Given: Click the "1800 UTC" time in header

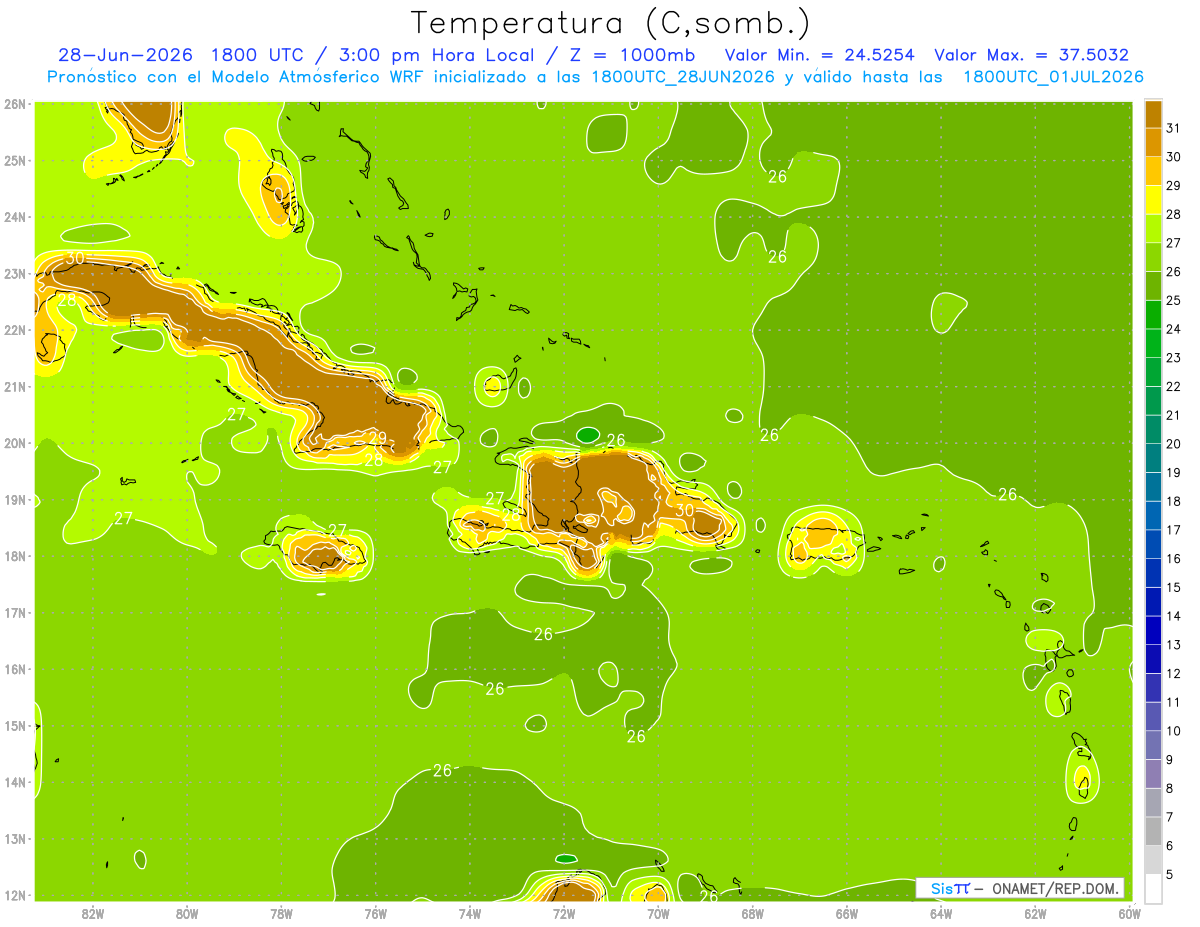Looking at the screenshot, I should [x=258, y=55].
